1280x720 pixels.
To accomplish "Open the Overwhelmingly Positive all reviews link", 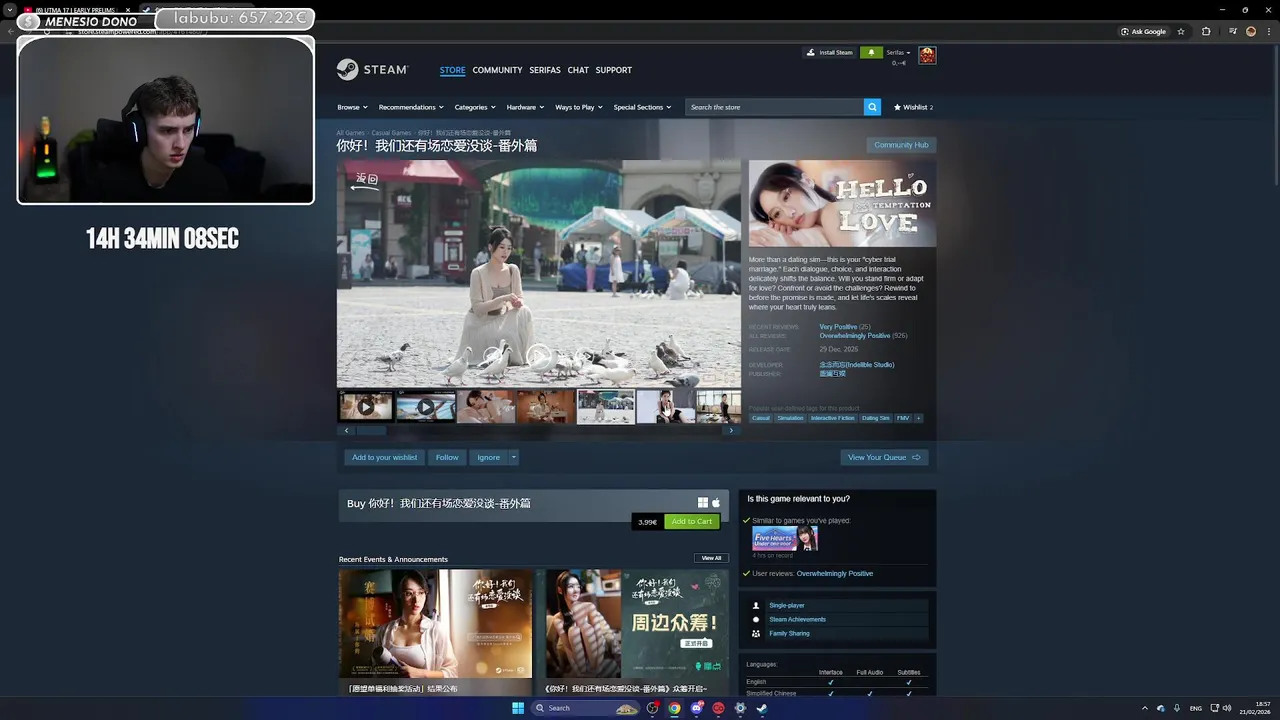I will coord(854,336).
